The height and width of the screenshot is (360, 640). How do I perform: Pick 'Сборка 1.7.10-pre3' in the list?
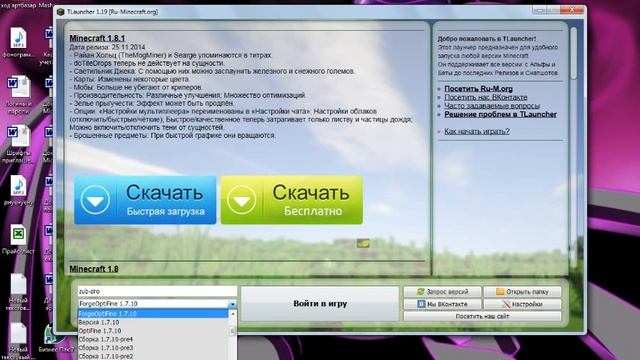tap(153, 348)
